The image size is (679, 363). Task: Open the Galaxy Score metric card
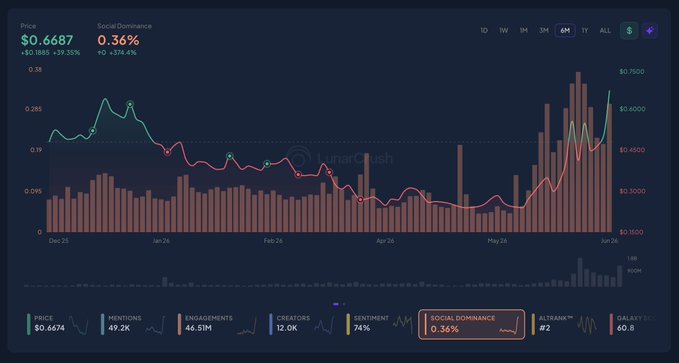[x=633, y=324]
